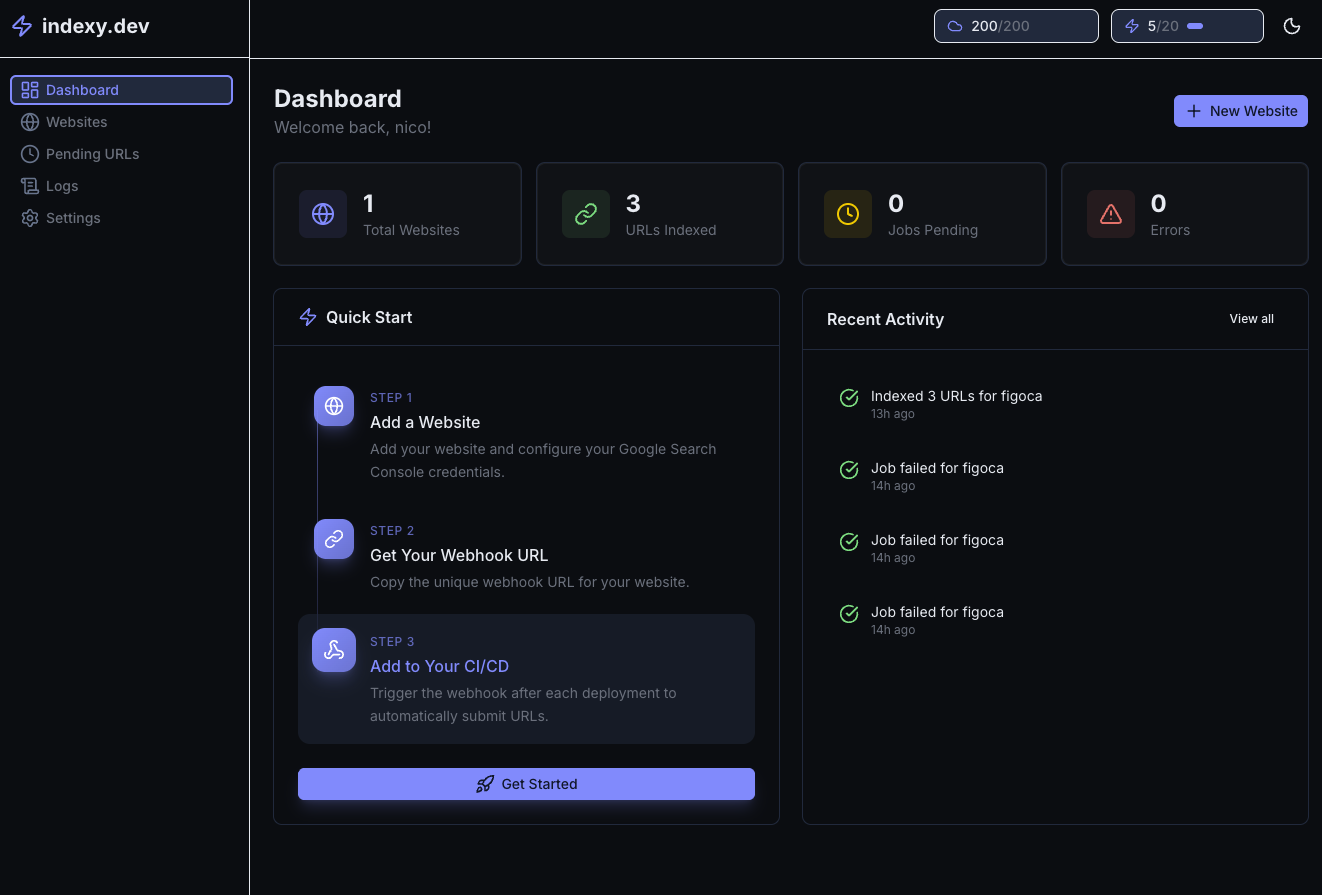
Task: Click the 200/200 cloud usage badge
Action: [x=1016, y=26]
